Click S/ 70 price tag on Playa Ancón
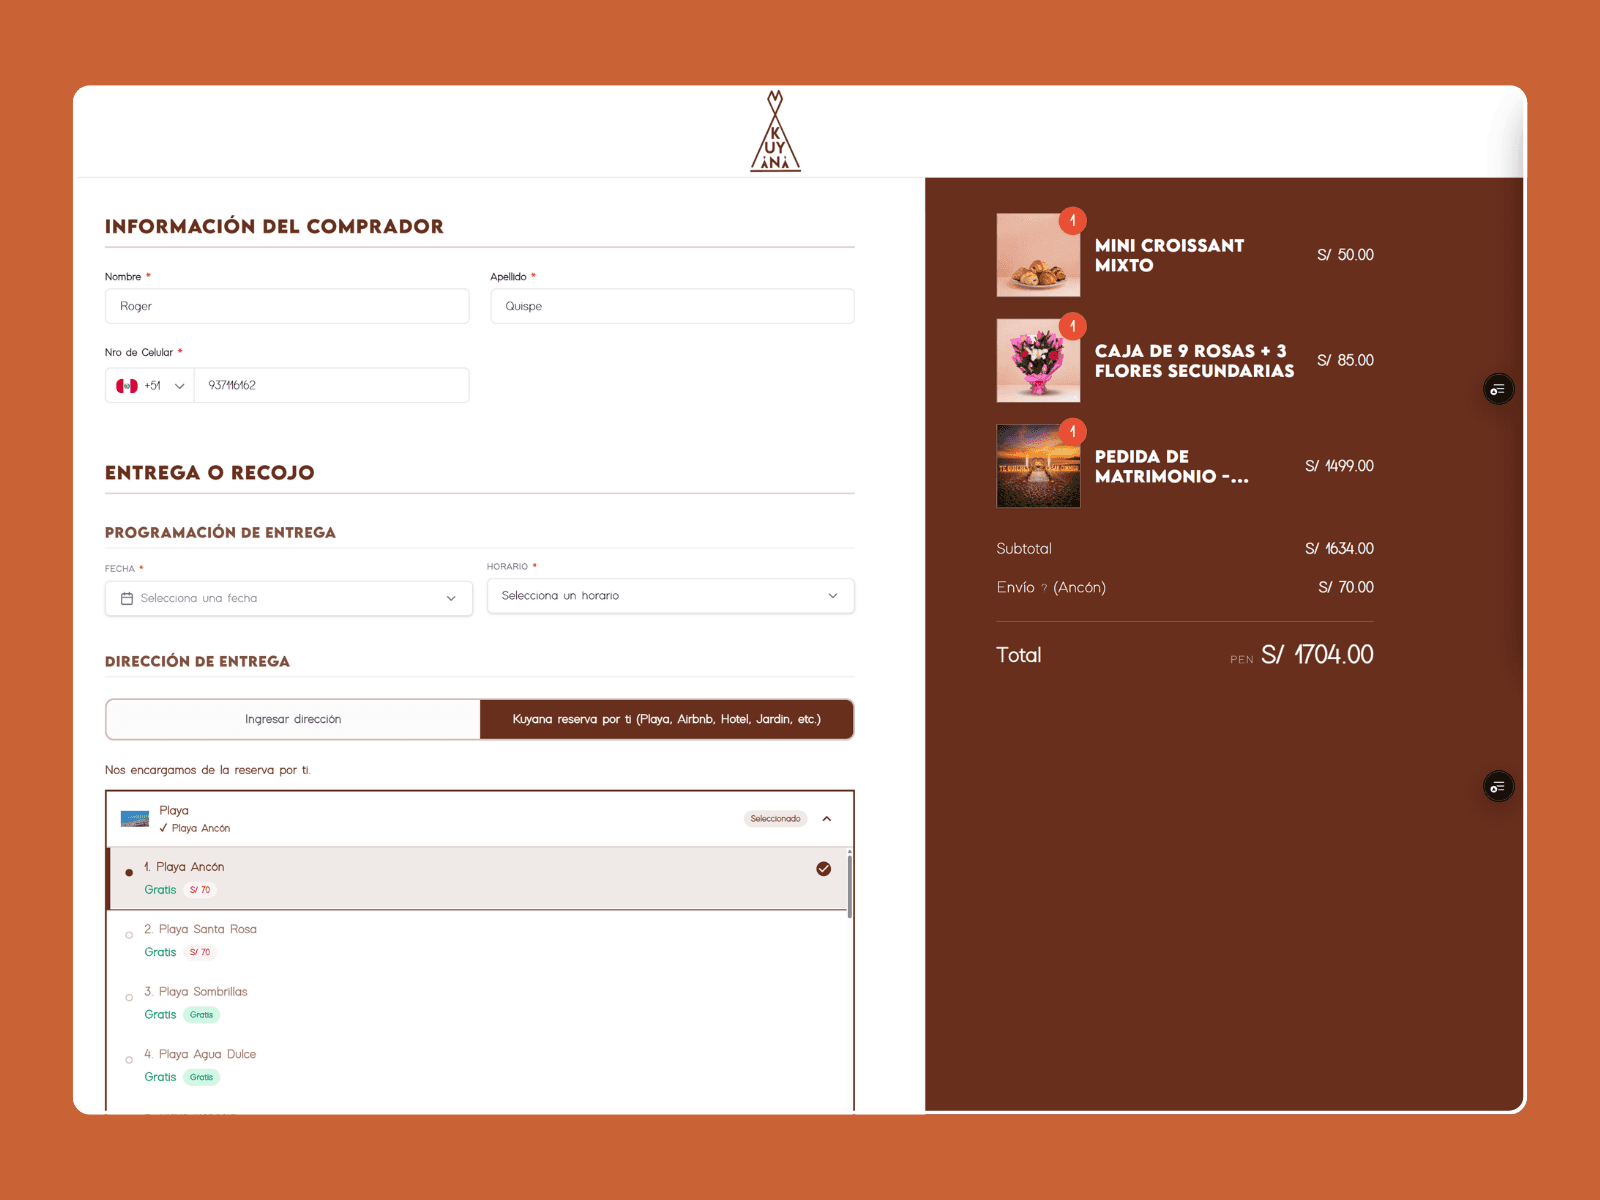The width and height of the screenshot is (1600, 1200). tap(200, 890)
